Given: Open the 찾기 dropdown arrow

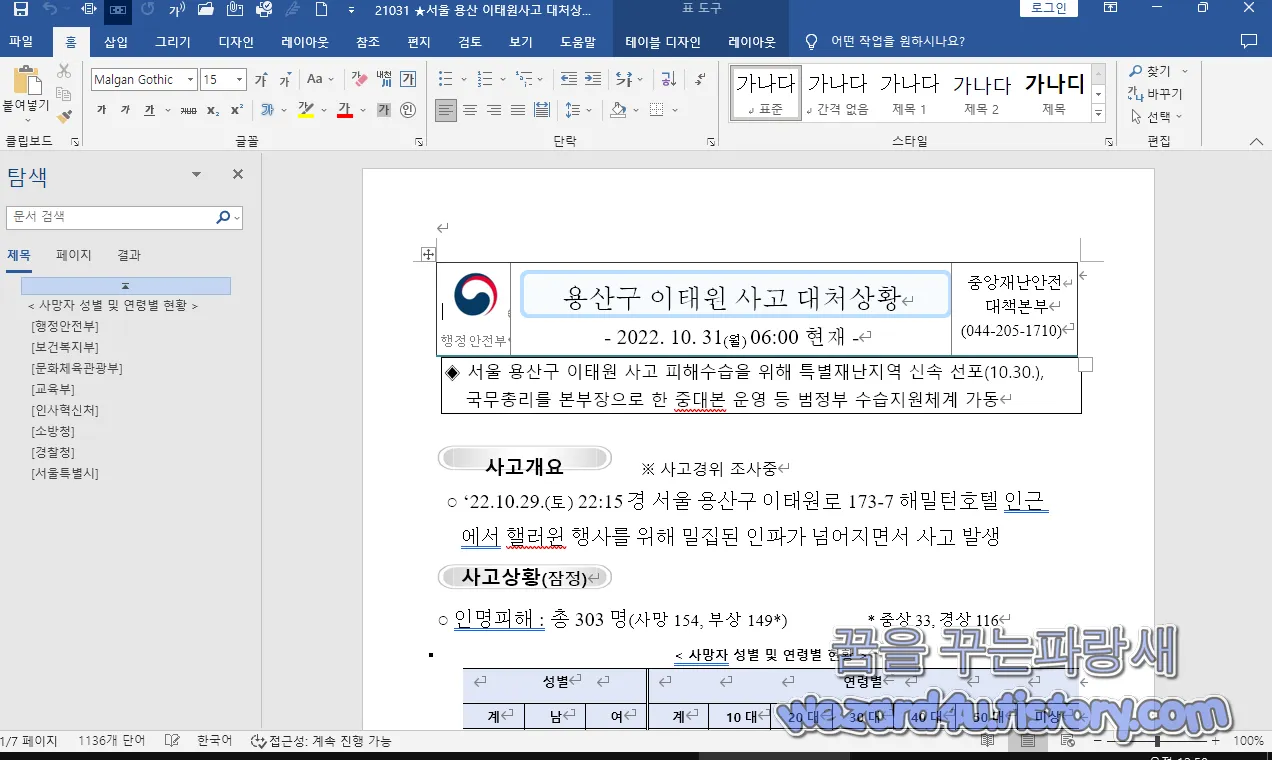Looking at the screenshot, I should click(x=1185, y=71).
